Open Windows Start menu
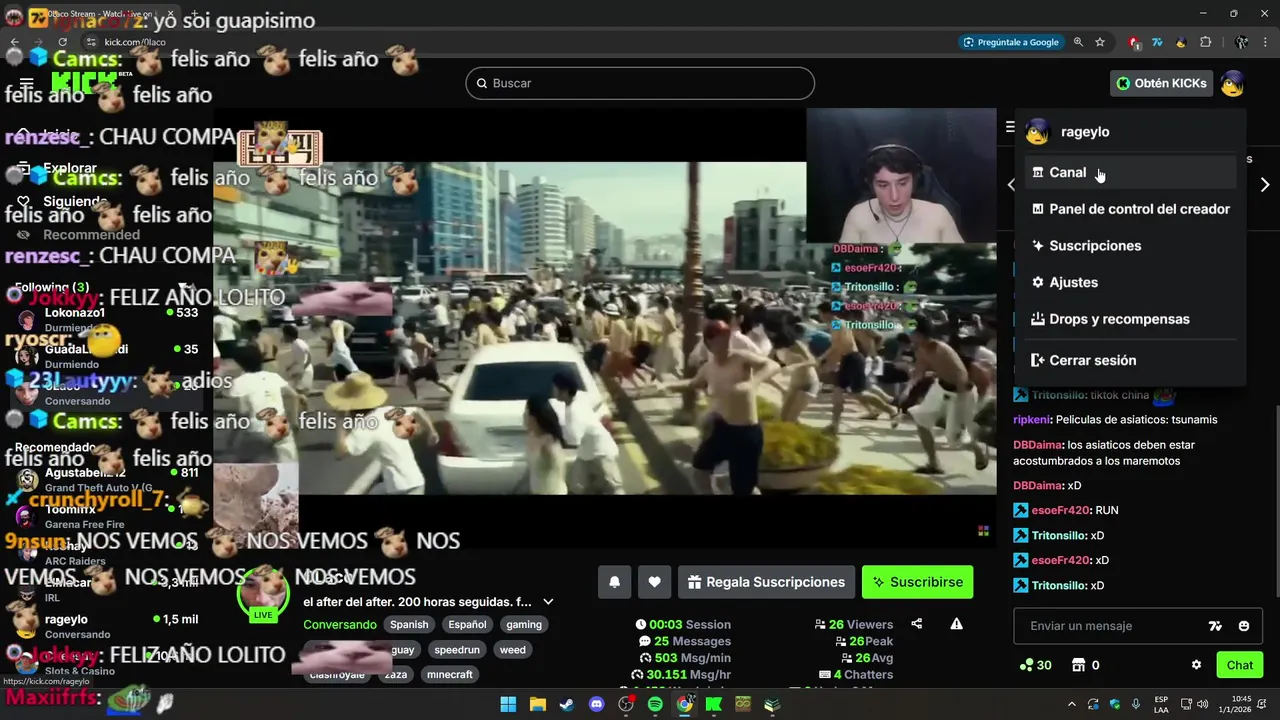This screenshot has width=1280, height=720. pos(508,704)
